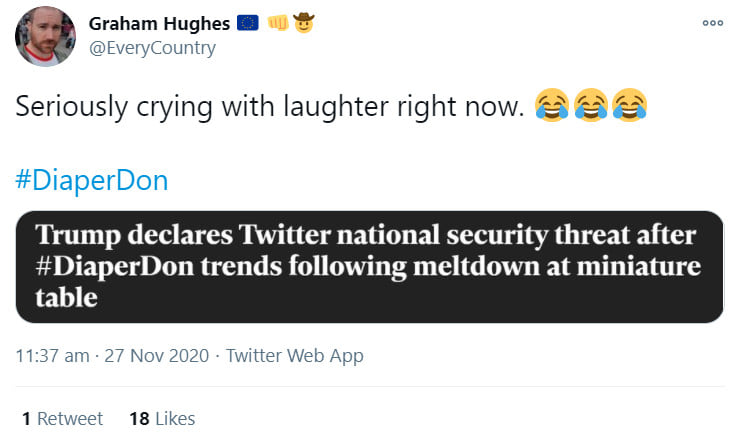Click the fist emoji next to the name
This screenshot has width=742, height=445.
[277, 23]
